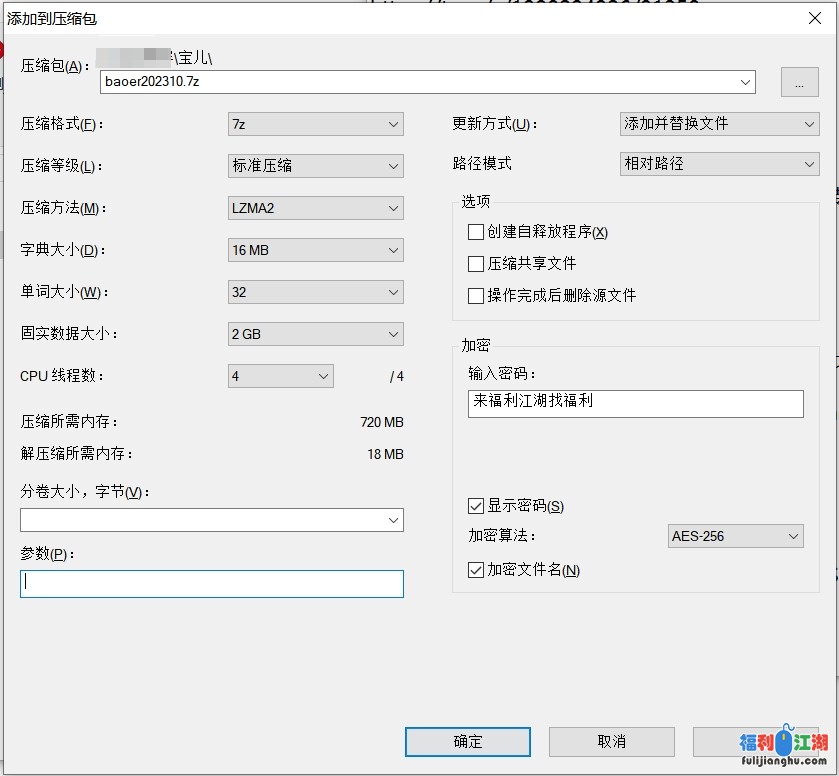The height and width of the screenshot is (776, 839).
Task: Click the 参数 input field
Action: tap(211, 584)
